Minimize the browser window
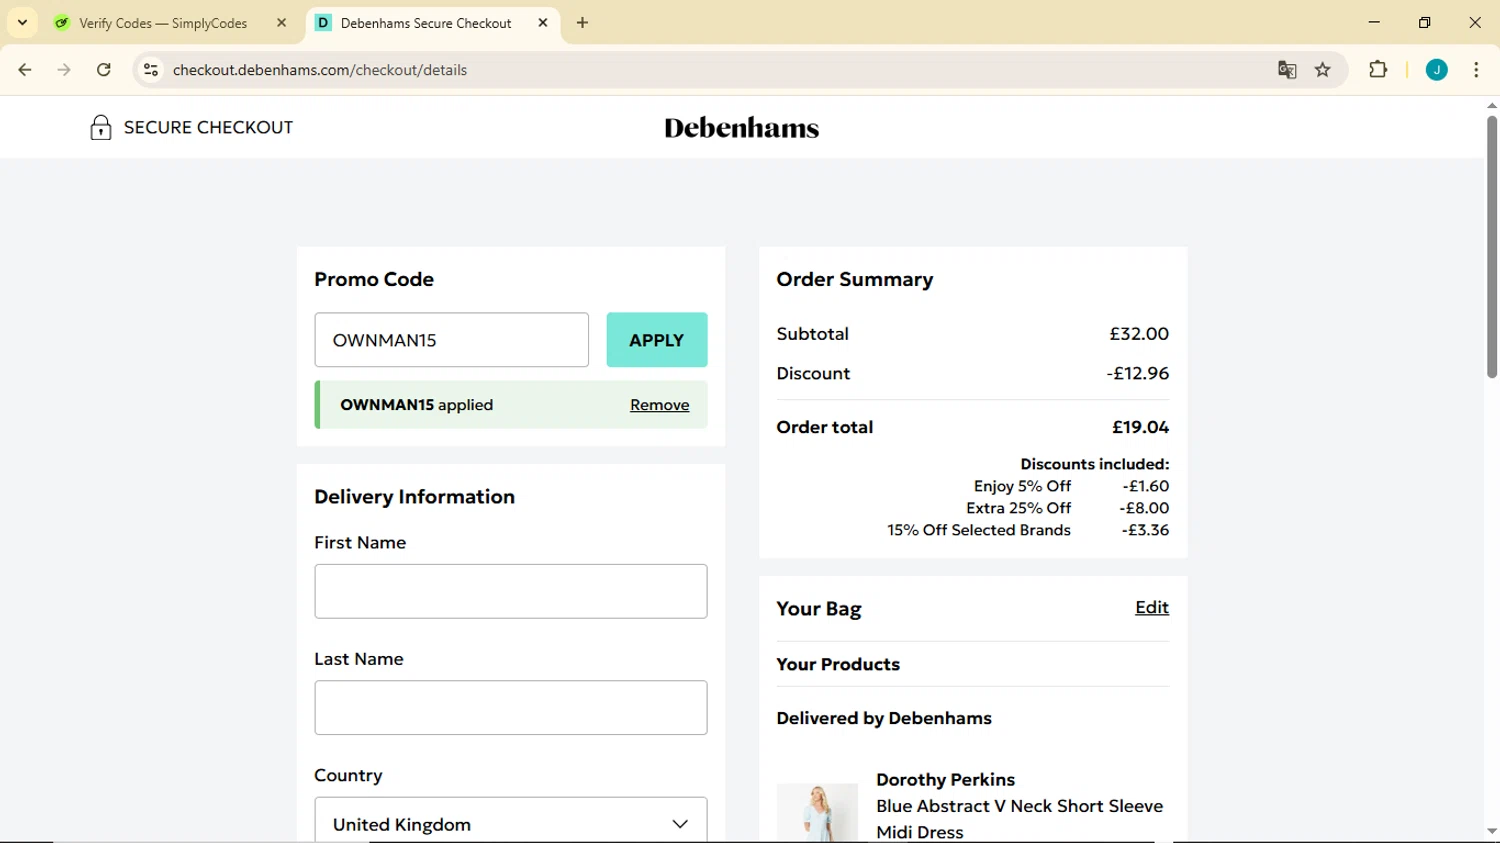This screenshot has width=1500, height=843. click(1374, 22)
